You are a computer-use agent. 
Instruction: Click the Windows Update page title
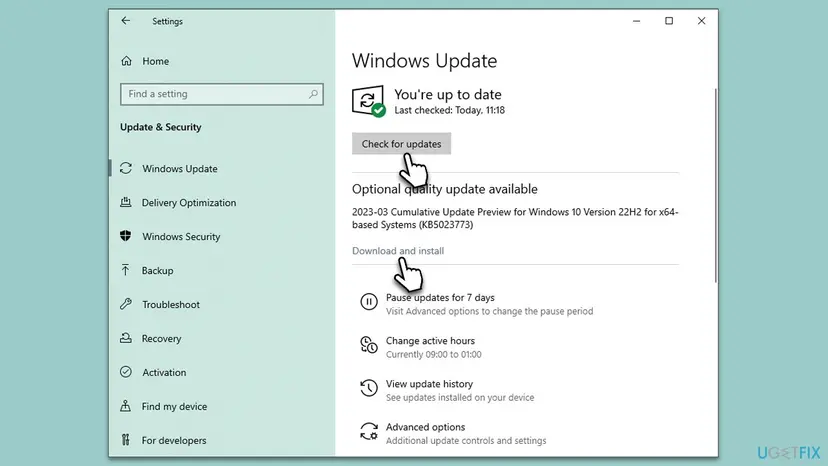[x=425, y=61]
